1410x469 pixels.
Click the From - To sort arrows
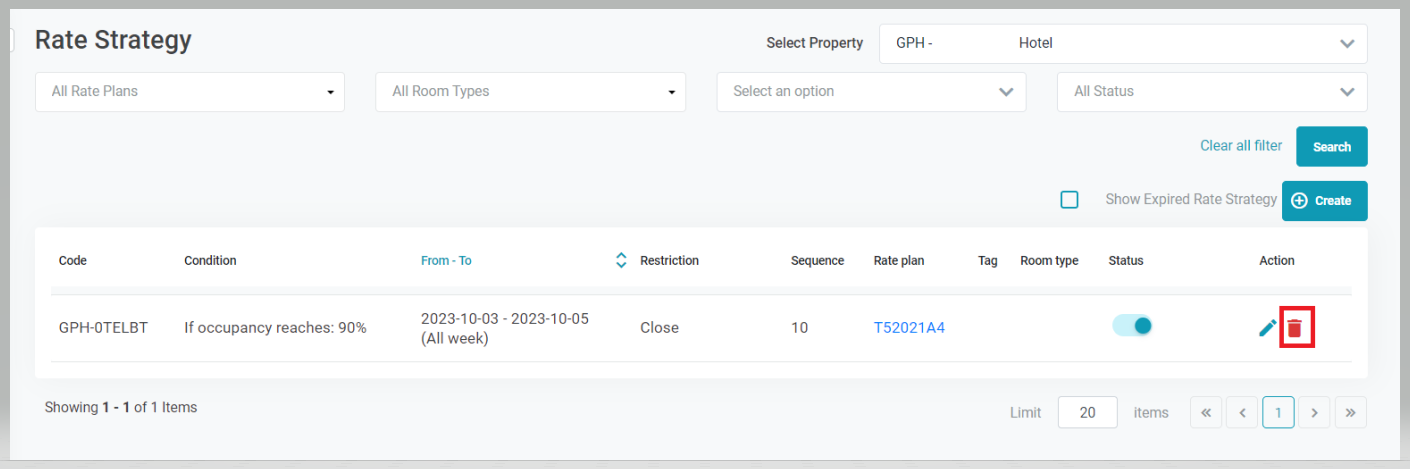tap(621, 260)
